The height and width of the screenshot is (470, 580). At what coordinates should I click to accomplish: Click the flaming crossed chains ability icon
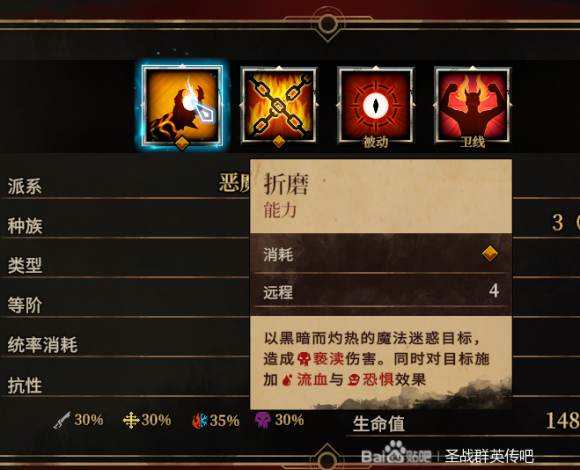coord(279,105)
